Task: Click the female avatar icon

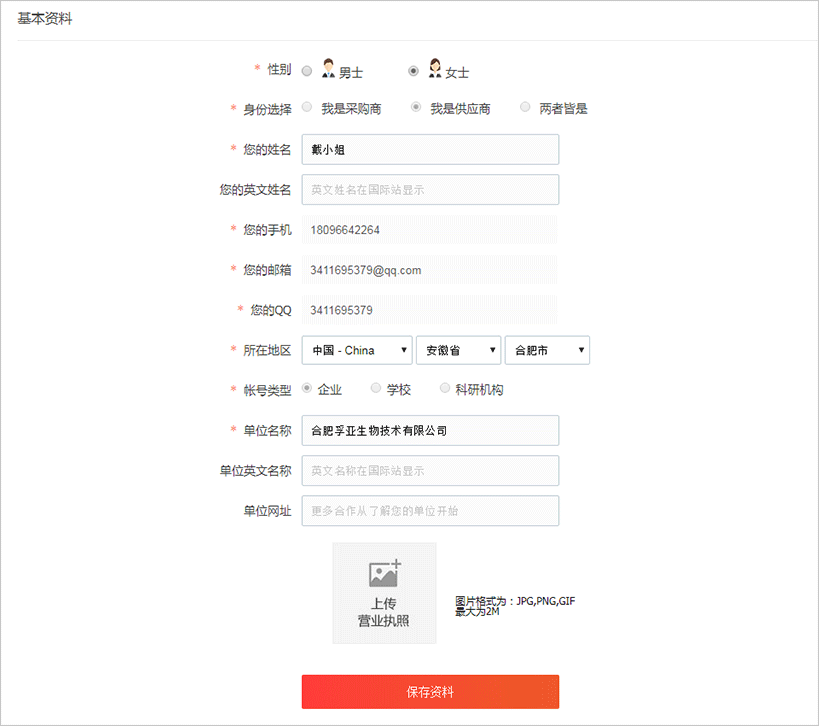Action: tap(435, 68)
